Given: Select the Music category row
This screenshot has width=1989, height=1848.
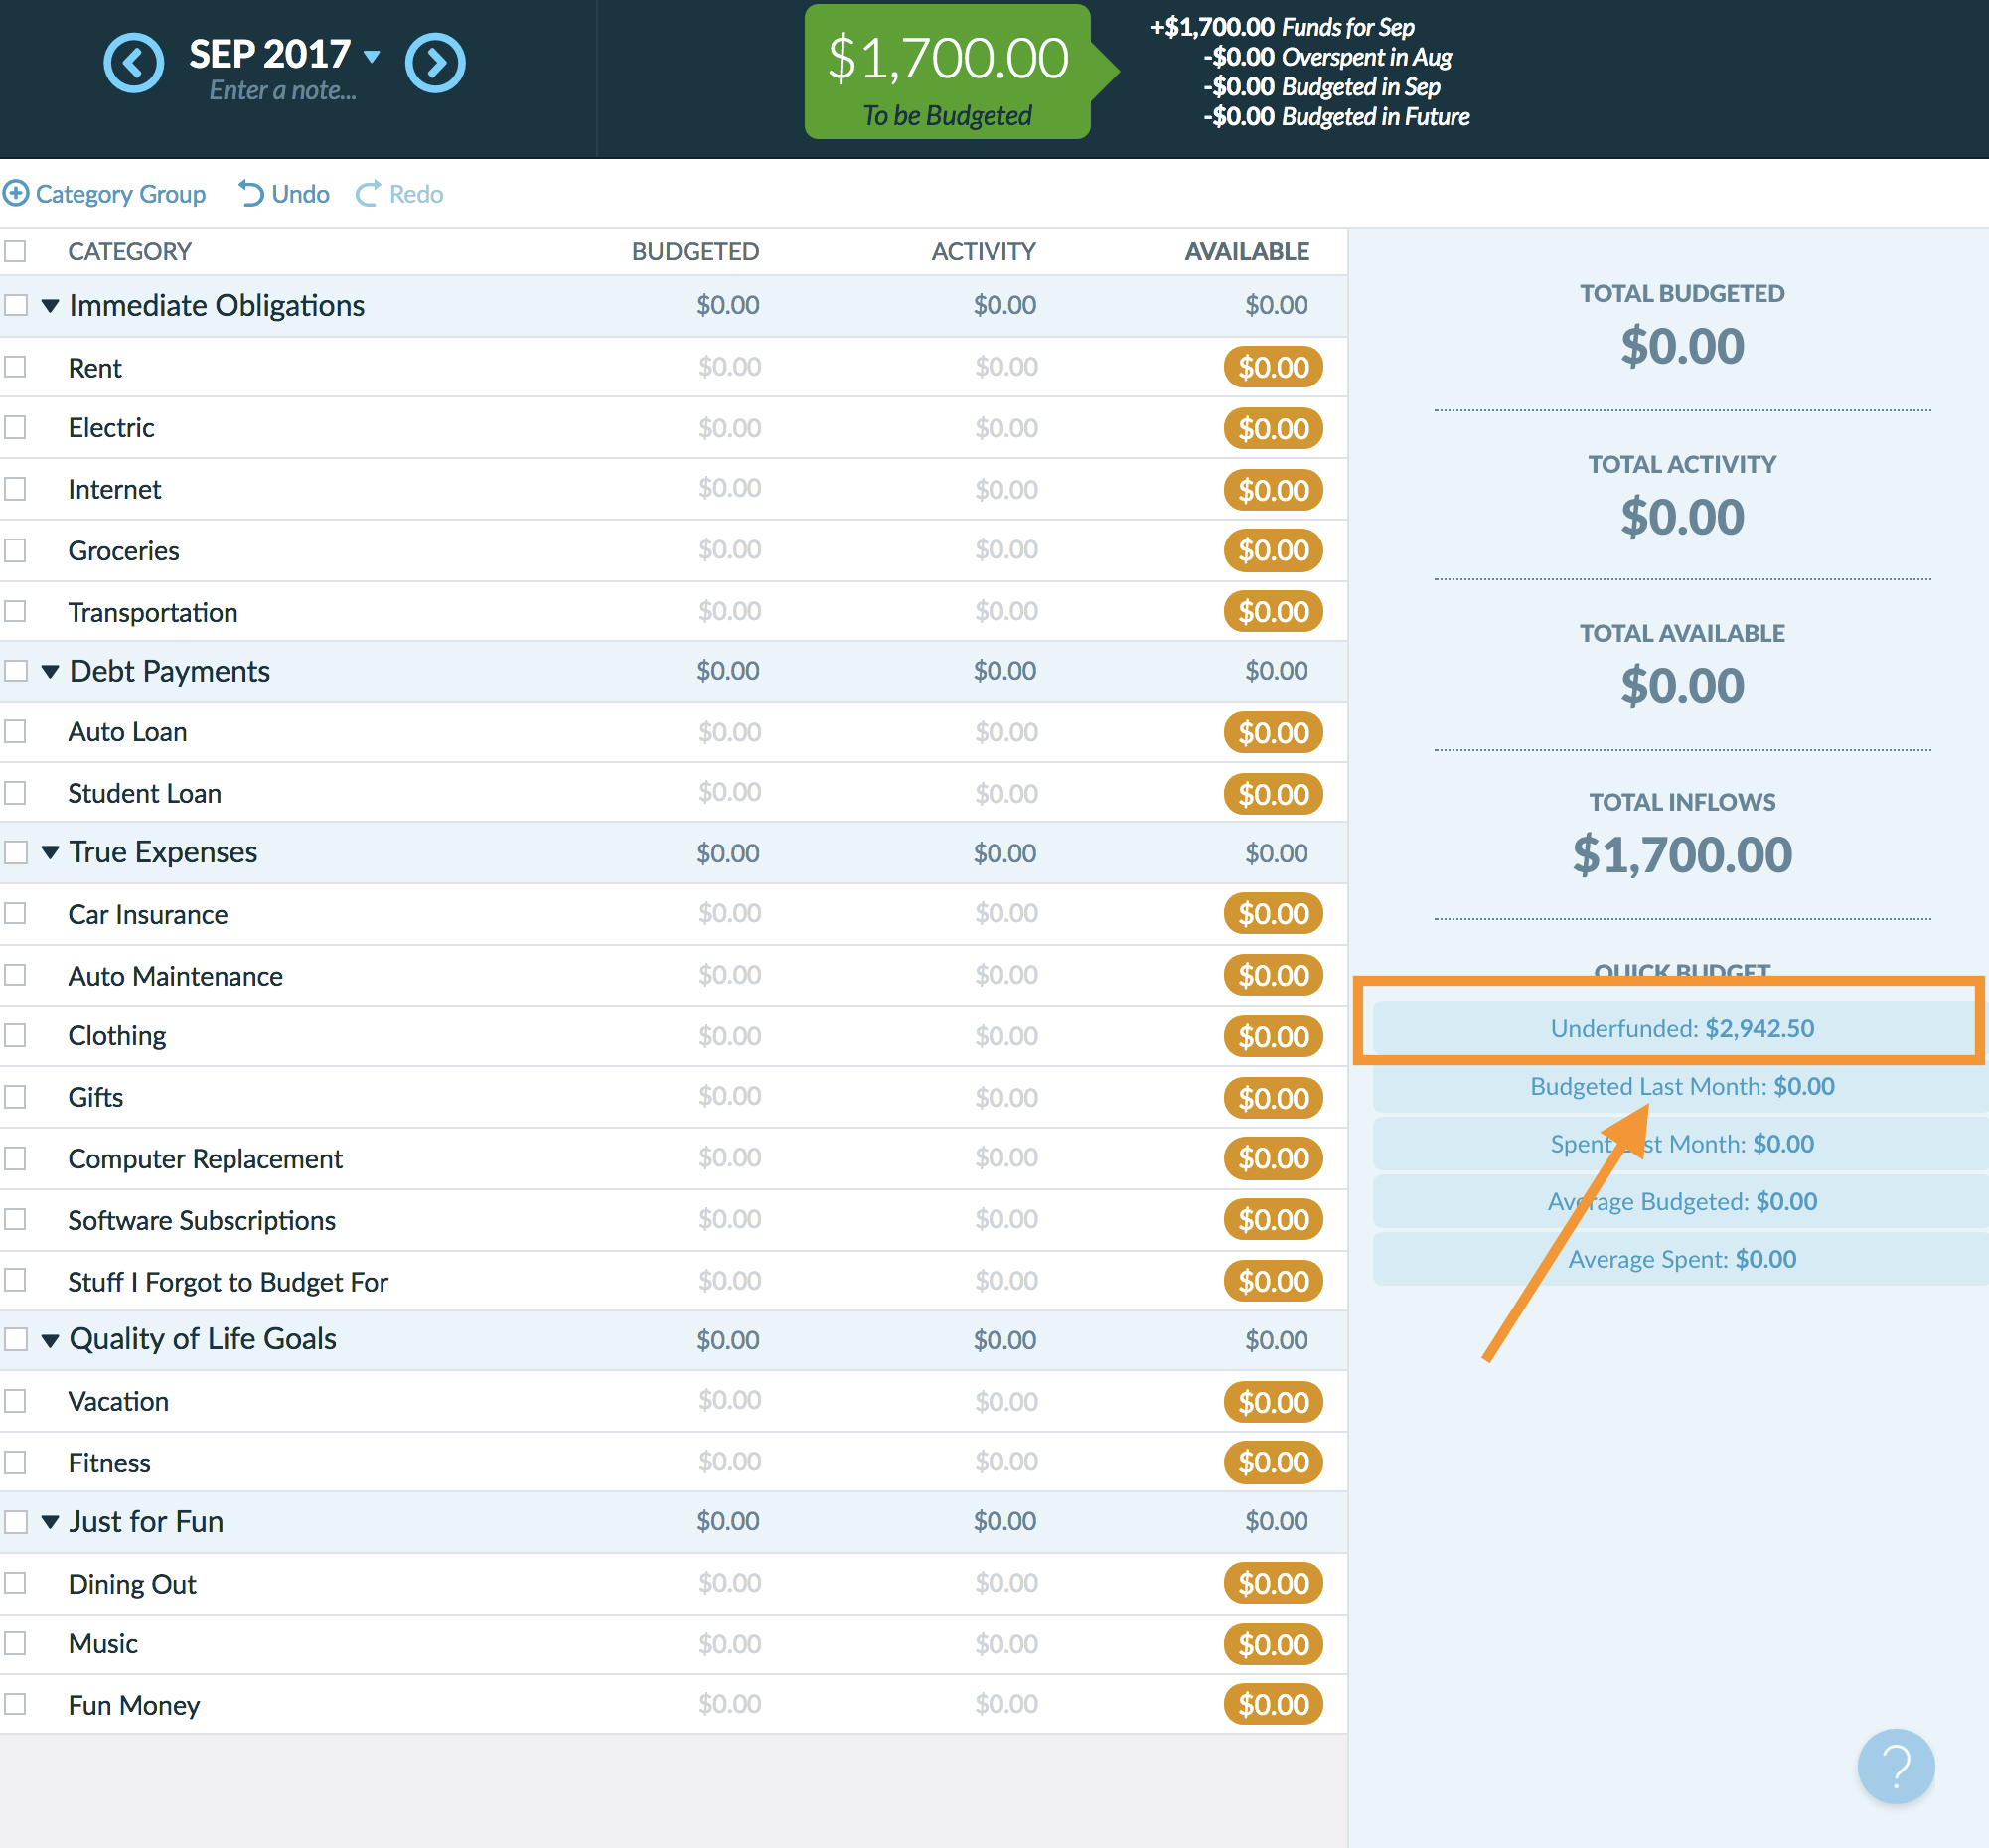Looking at the screenshot, I should click(674, 1644).
